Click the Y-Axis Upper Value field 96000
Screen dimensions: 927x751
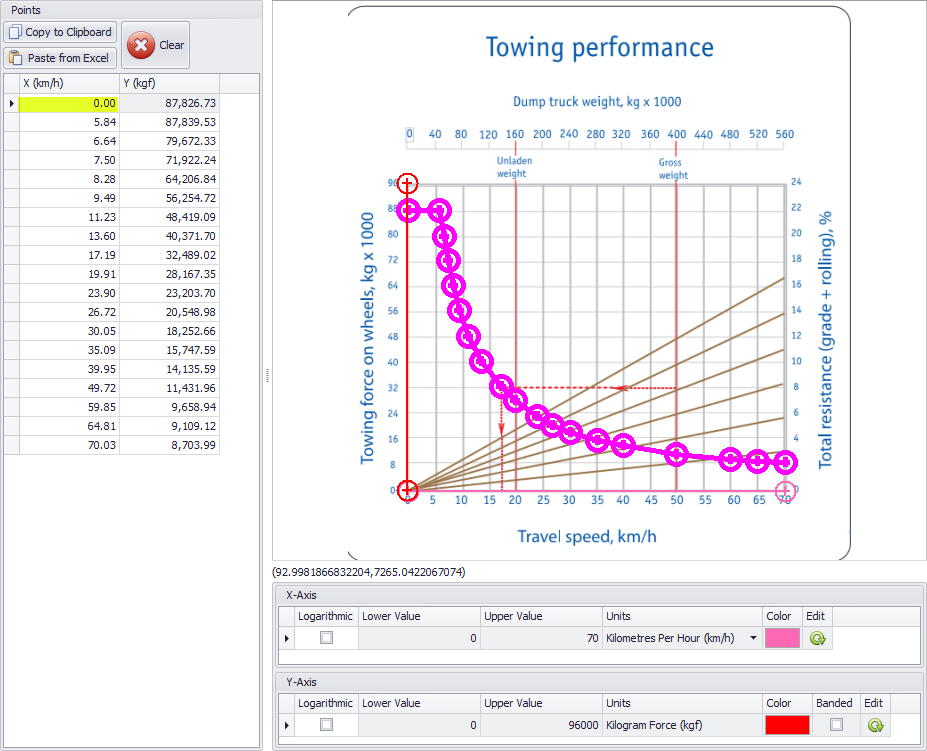(541, 725)
